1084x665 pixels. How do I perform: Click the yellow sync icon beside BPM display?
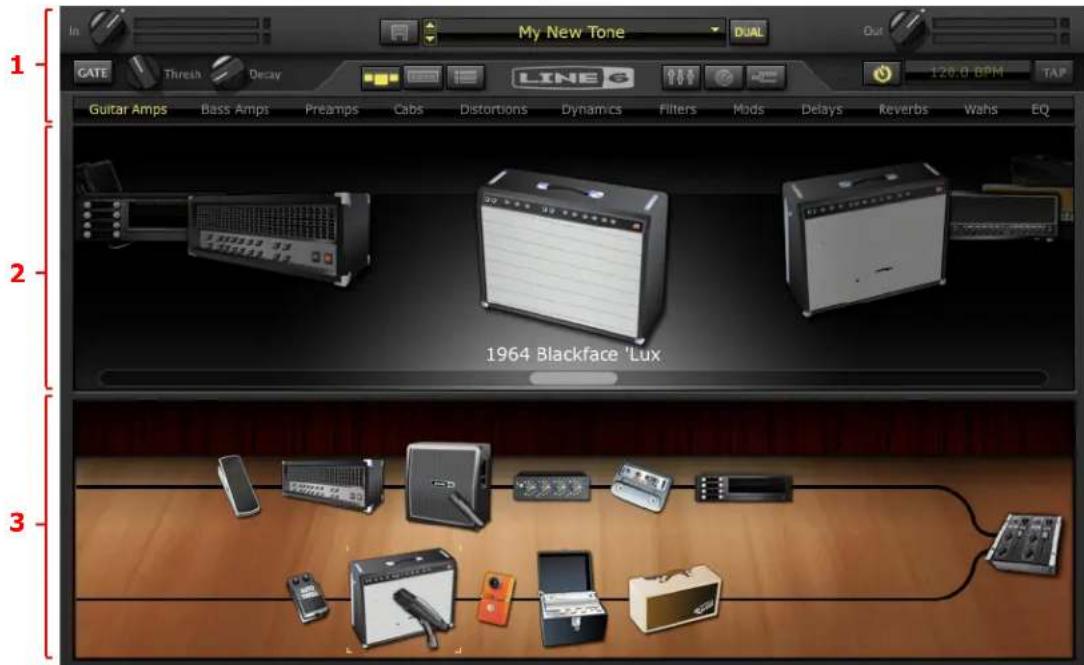click(881, 73)
